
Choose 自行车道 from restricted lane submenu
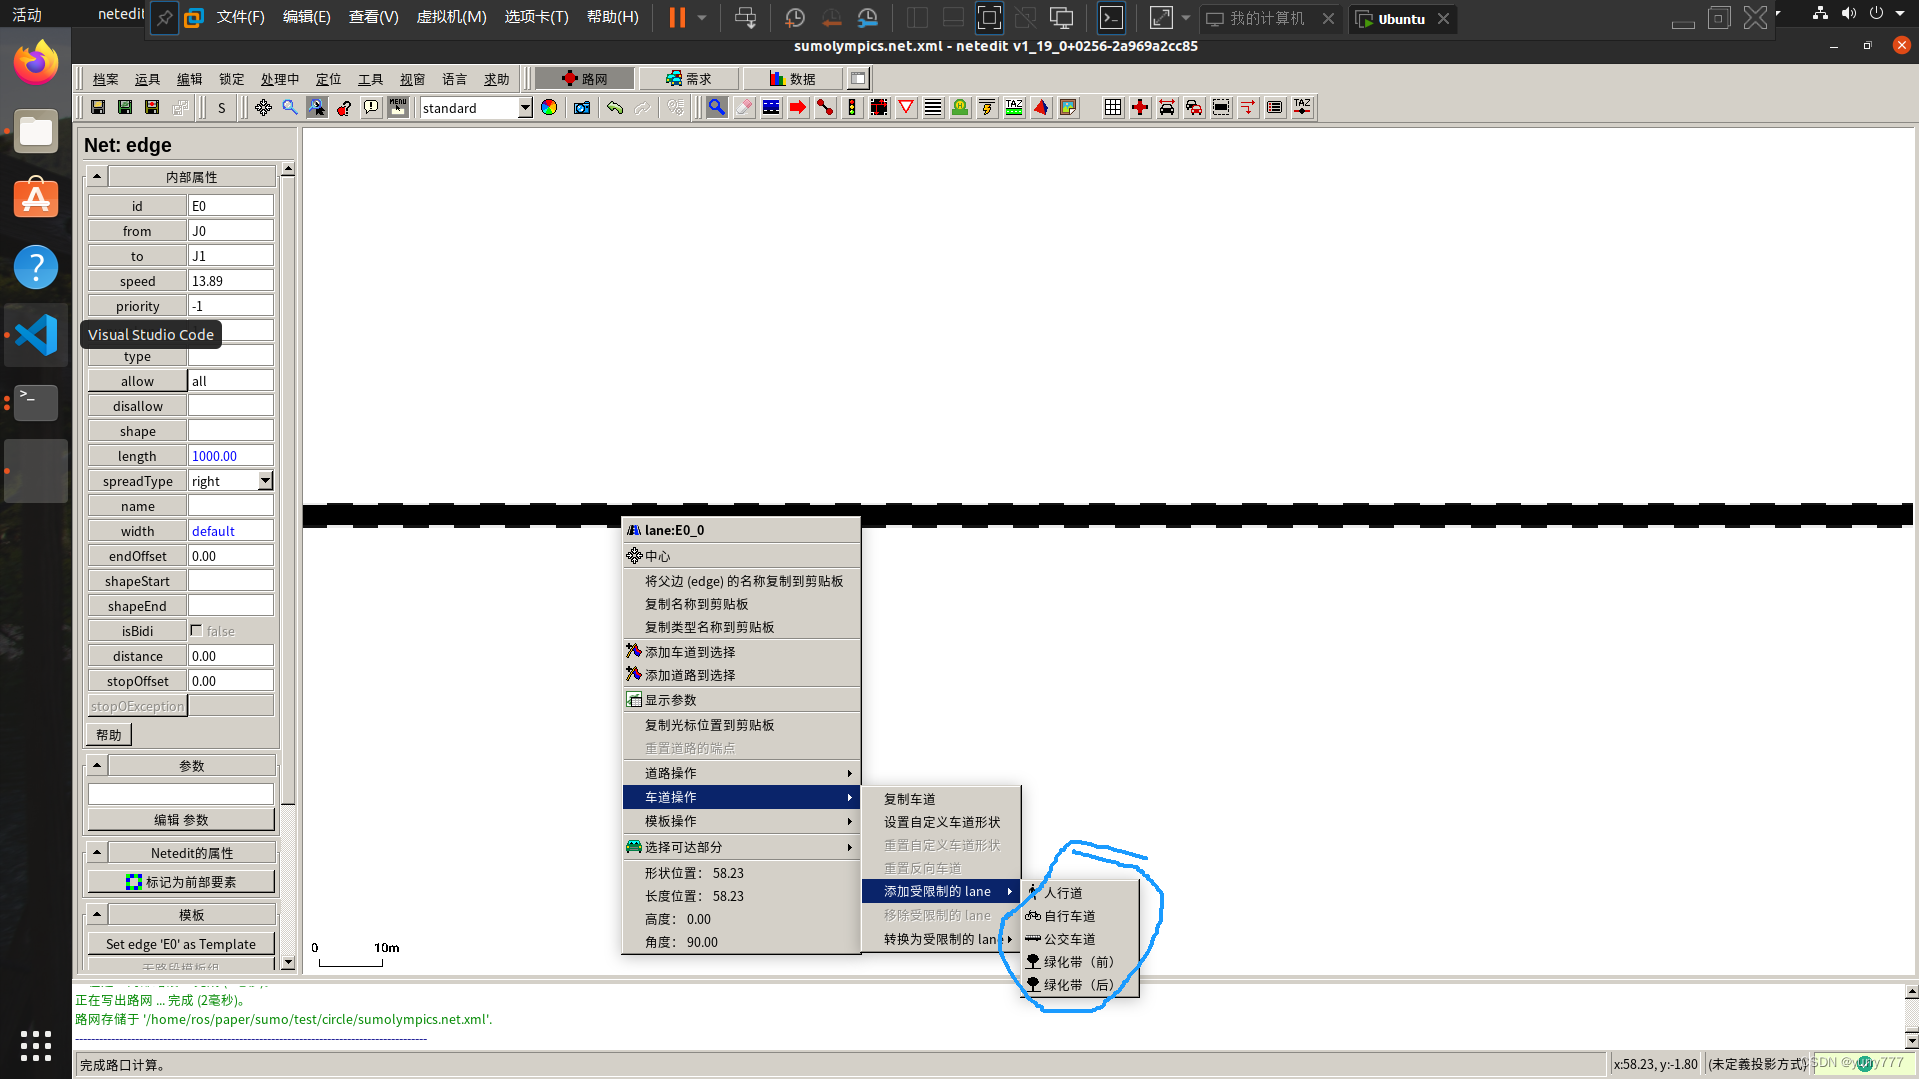[1080, 916]
